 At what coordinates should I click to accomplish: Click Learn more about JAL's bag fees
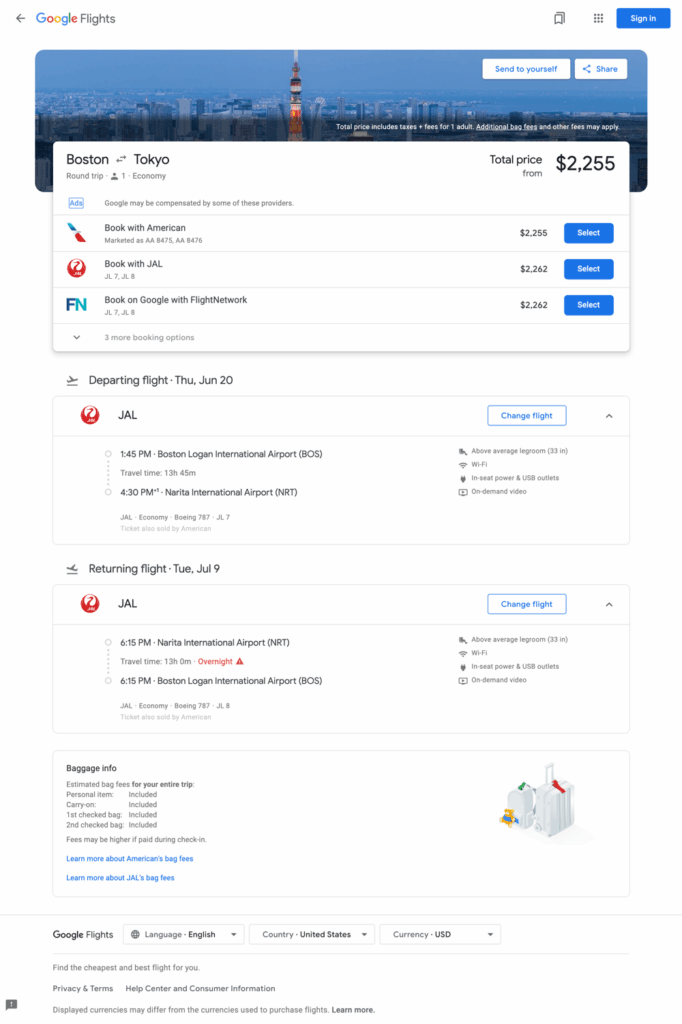(x=119, y=877)
